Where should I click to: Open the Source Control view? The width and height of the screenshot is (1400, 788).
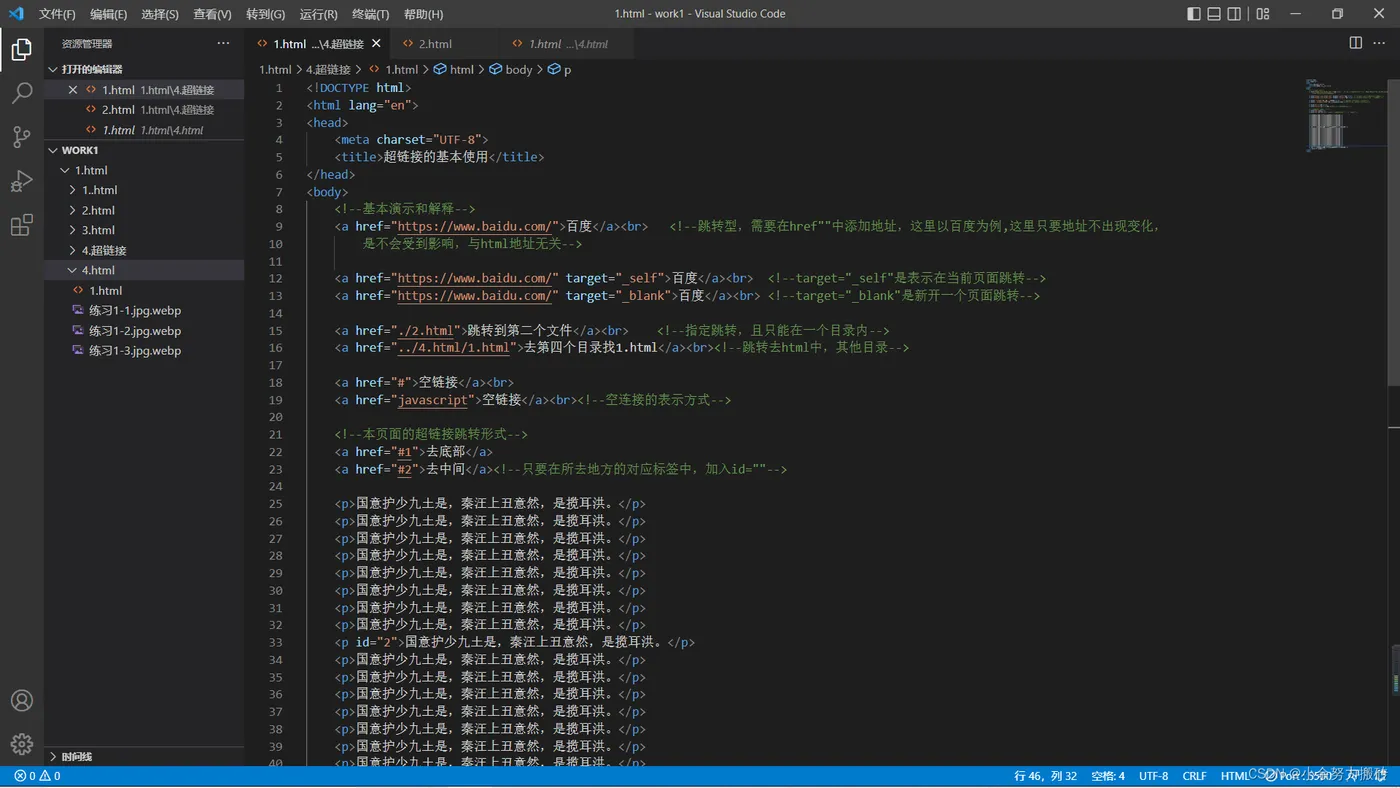pos(22,138)
